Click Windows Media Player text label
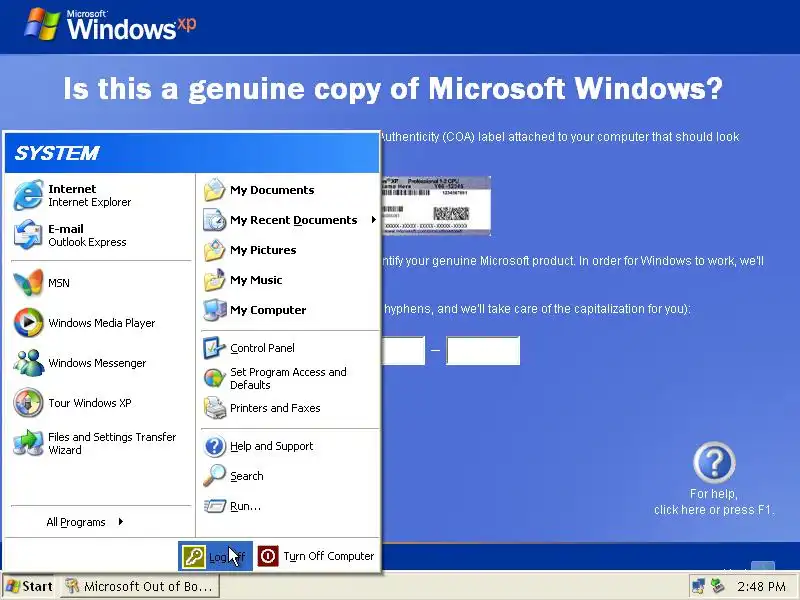Viewport: 800px width, 600px height. [102, 323]
